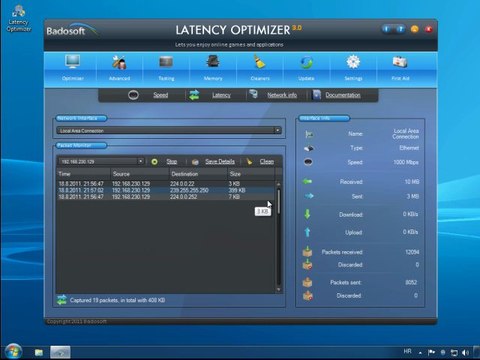480x360 pixels.
Task: Click the green Stop capture icon
Action: coord(154,162)
